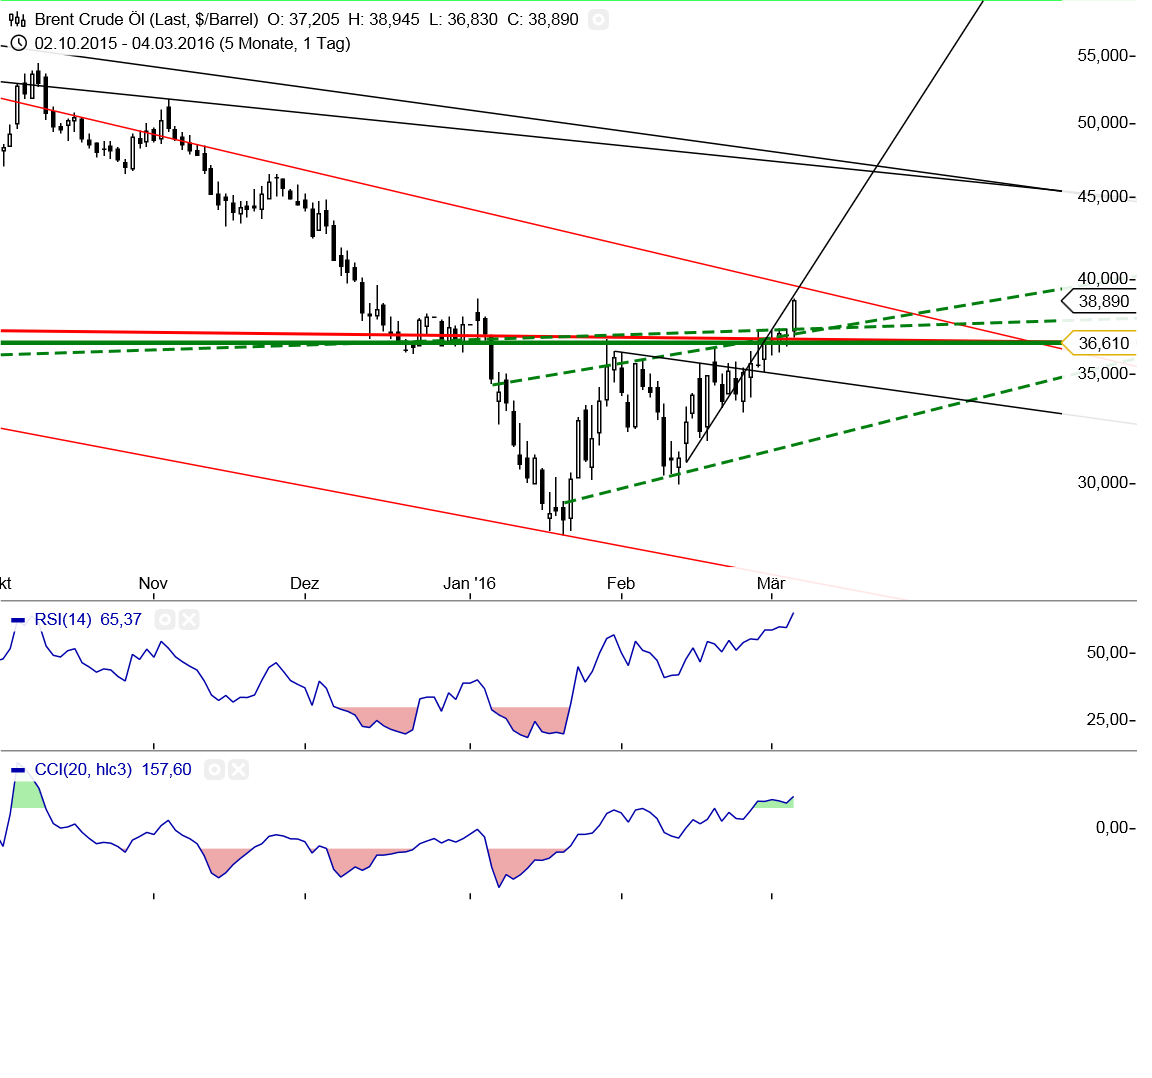Open settings for the CCI(20, hlc3) indicator
Viewport: 1152px width, 1078px height.
(x=215, y=770)
